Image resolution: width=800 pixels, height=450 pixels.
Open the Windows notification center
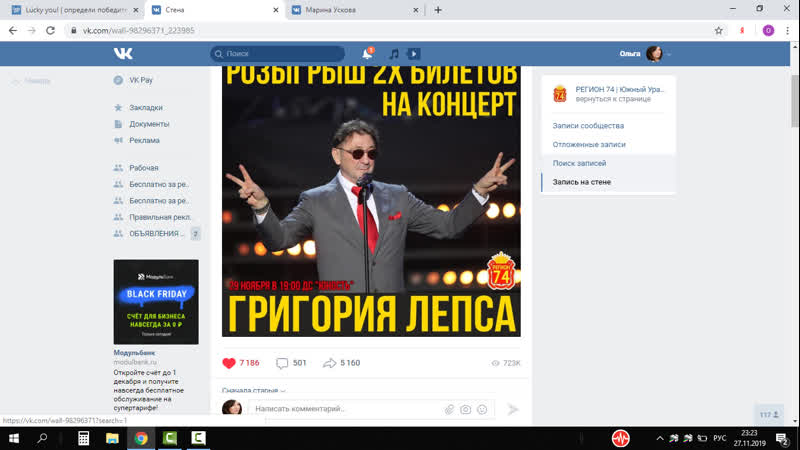[x=782, y=438]
